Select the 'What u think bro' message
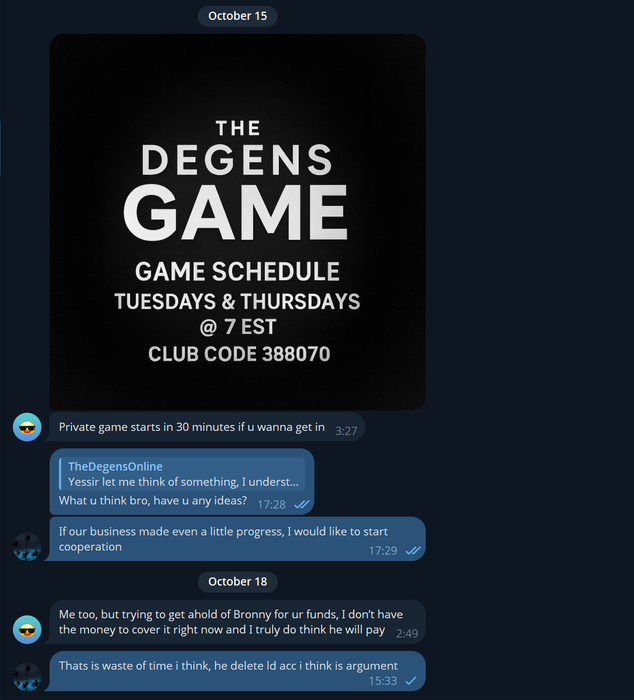 182,482
